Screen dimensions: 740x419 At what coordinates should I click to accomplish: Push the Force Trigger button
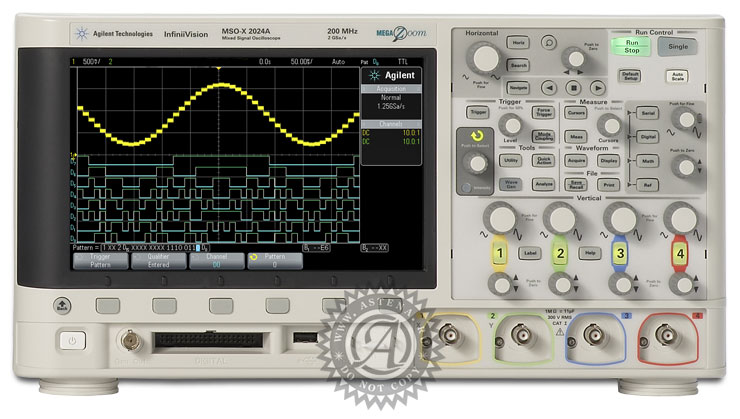(x=543, y=112)
